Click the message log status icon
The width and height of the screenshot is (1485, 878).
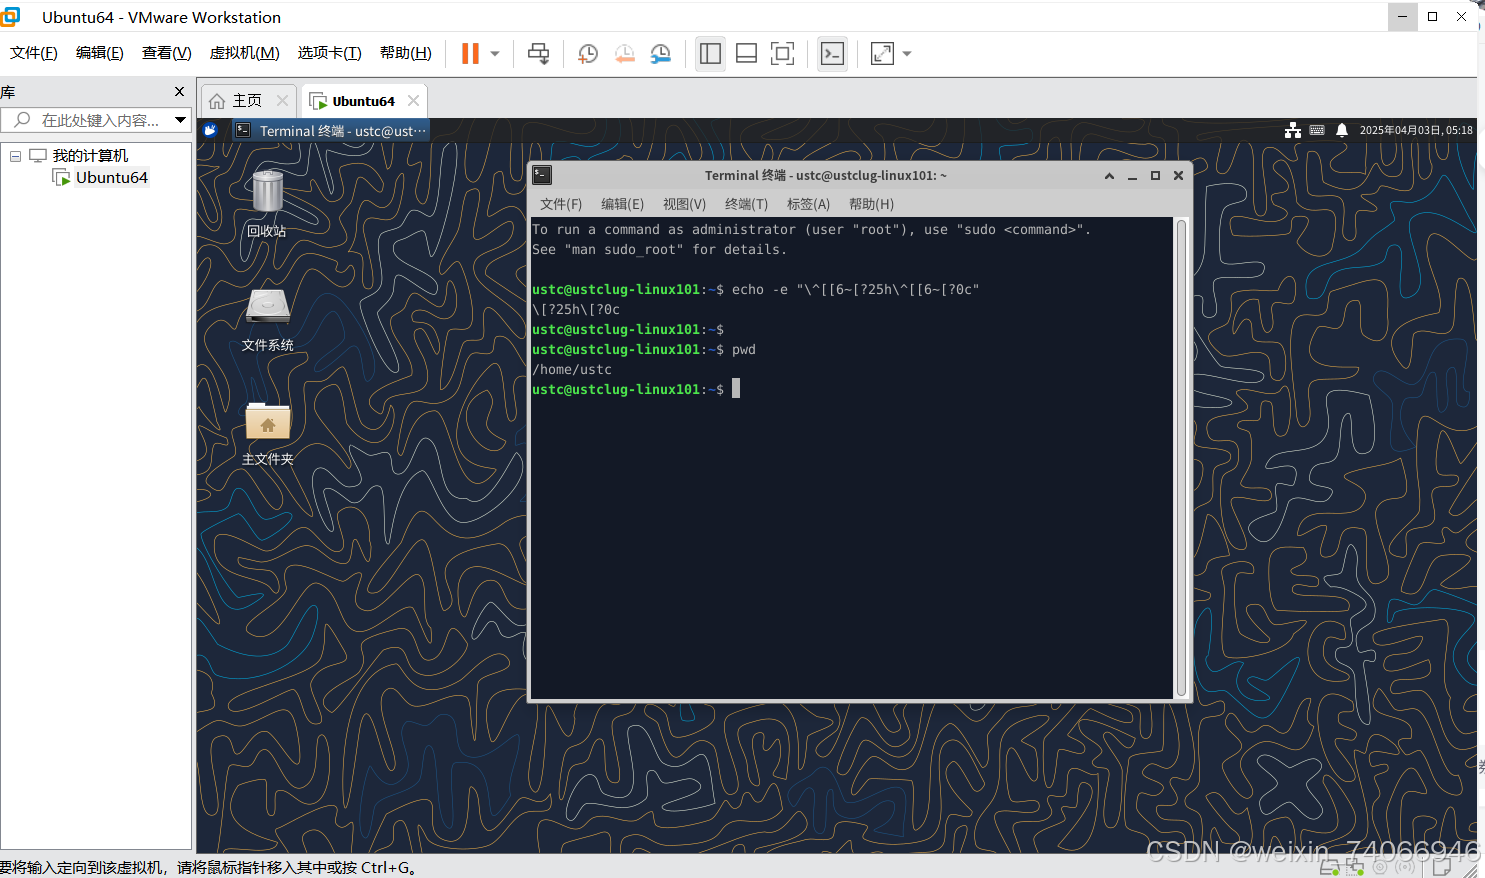click(1442, 868)
